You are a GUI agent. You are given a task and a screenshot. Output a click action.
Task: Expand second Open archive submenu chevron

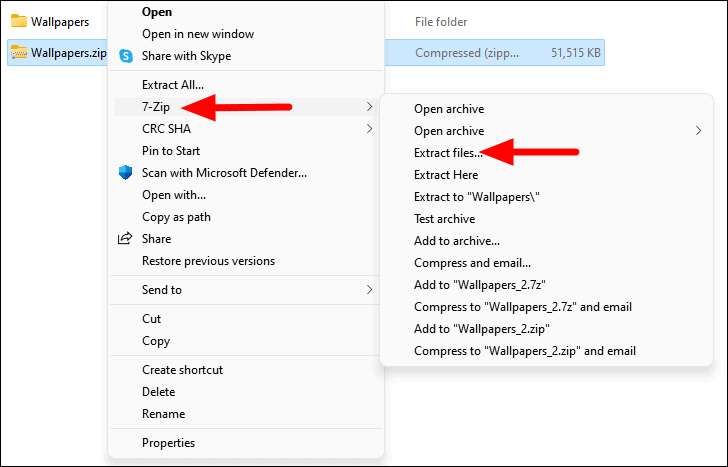(698, 131)
